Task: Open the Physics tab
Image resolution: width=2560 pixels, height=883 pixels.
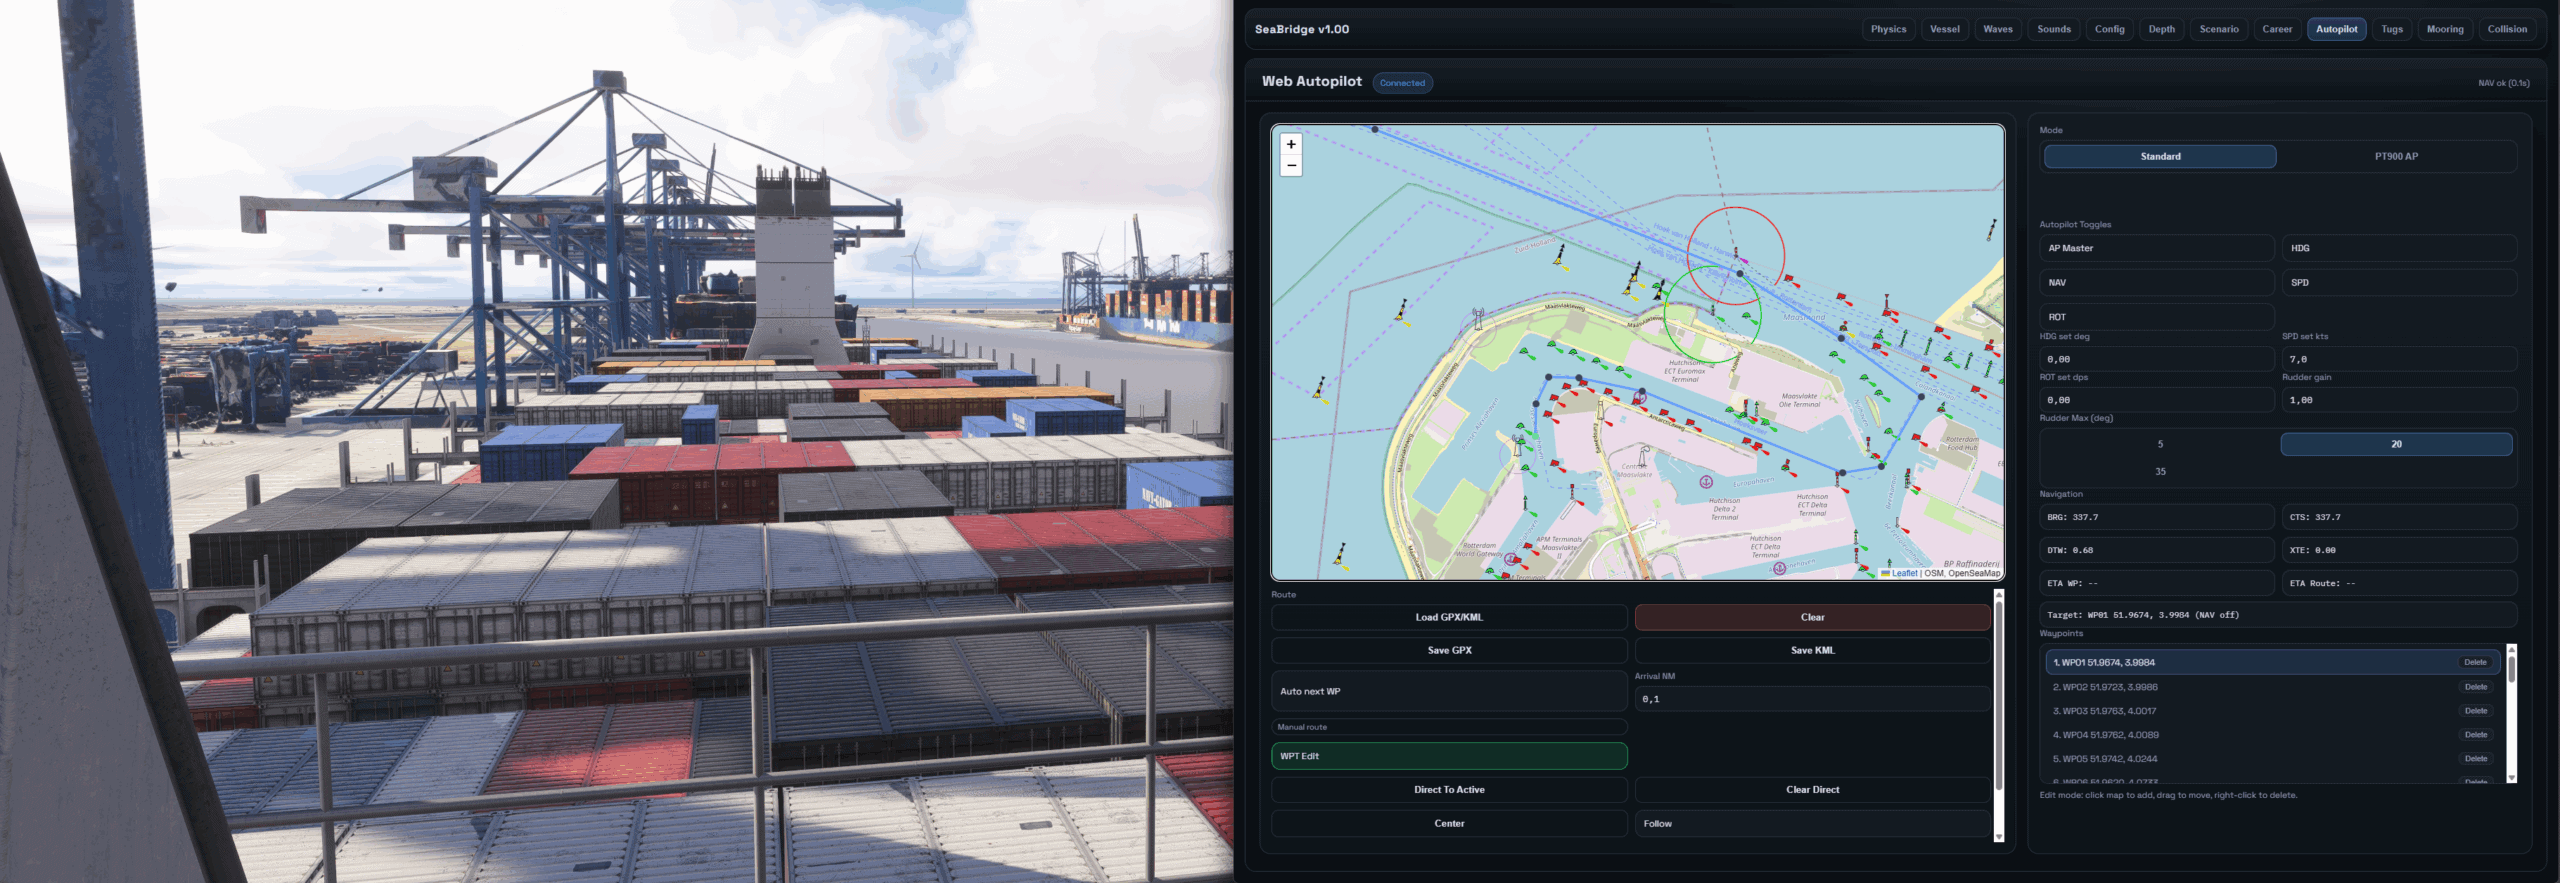Action: coord(1888,29)
